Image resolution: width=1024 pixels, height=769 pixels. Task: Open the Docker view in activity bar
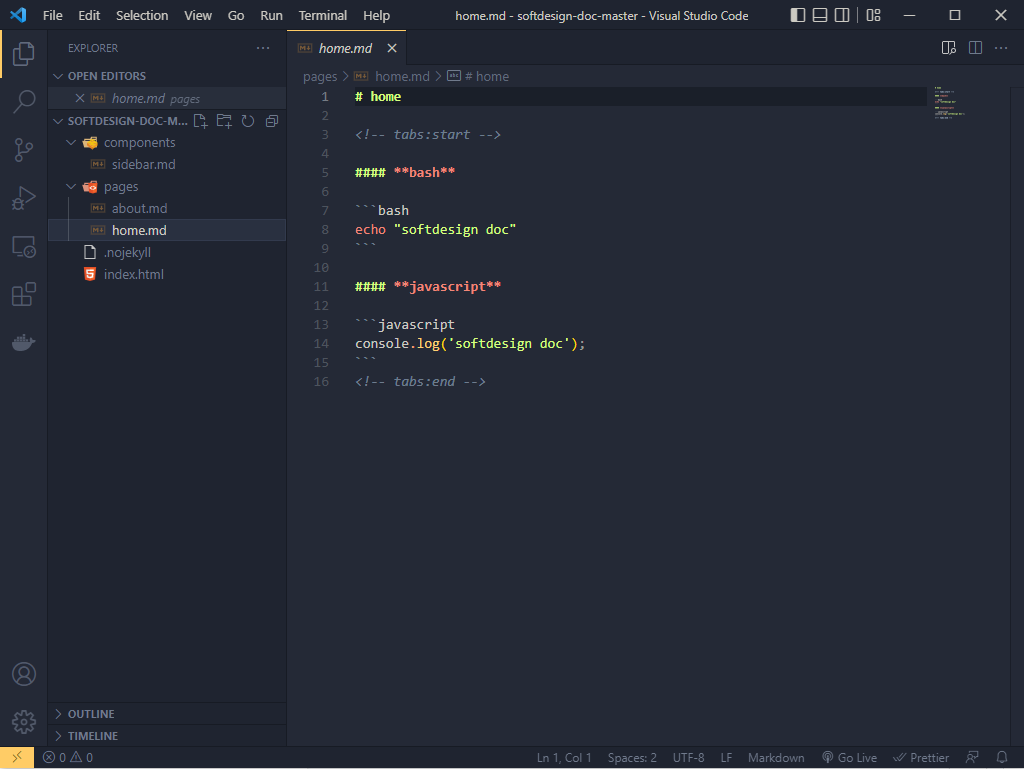tap(24, 342)
